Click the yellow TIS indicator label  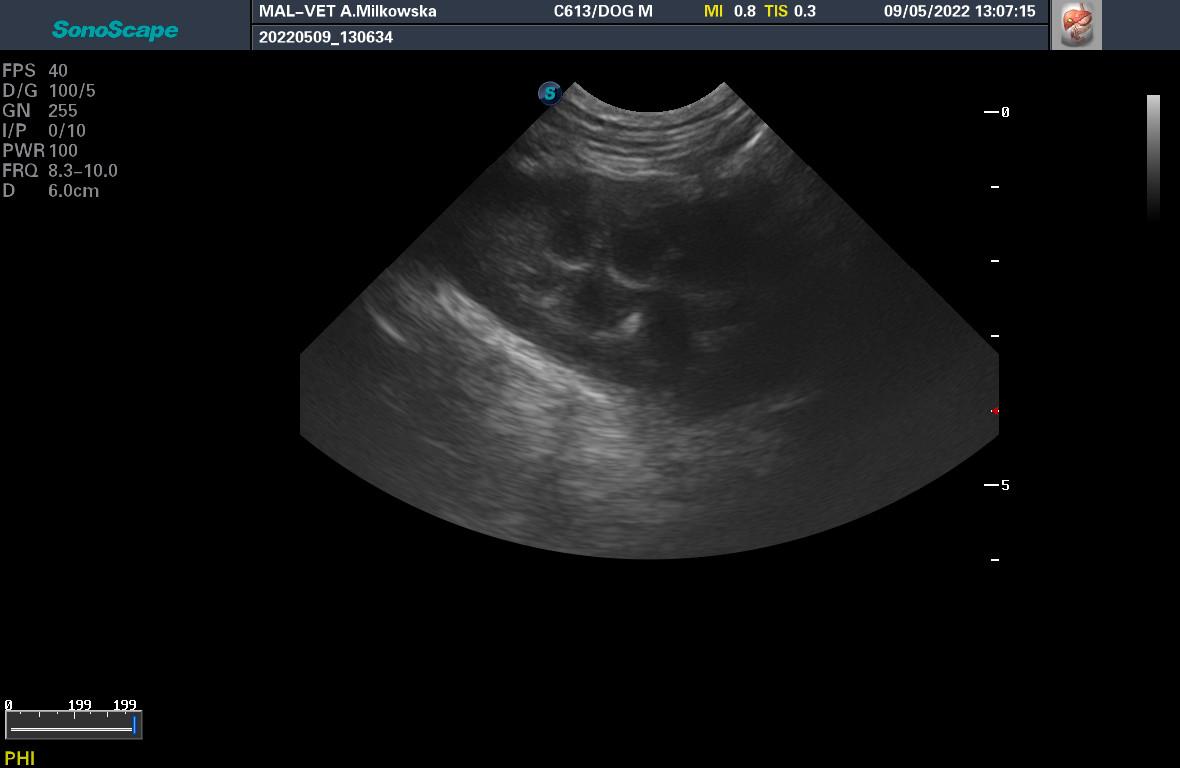(x=776, y=12)
